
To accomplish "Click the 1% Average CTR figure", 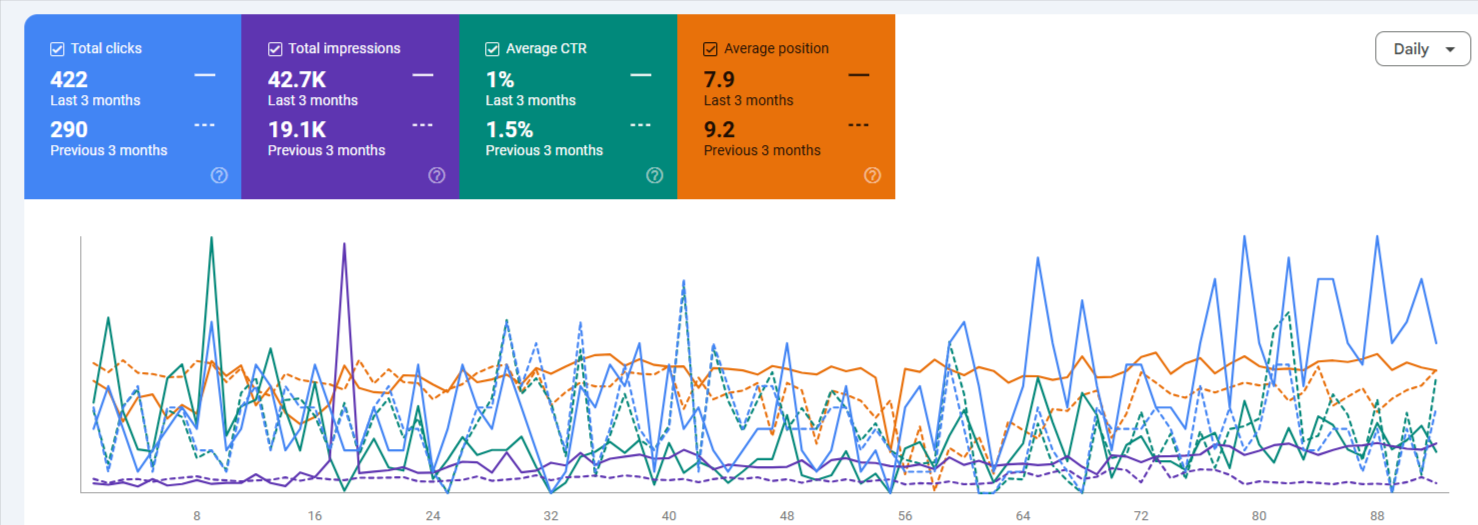I will [500, 80].
